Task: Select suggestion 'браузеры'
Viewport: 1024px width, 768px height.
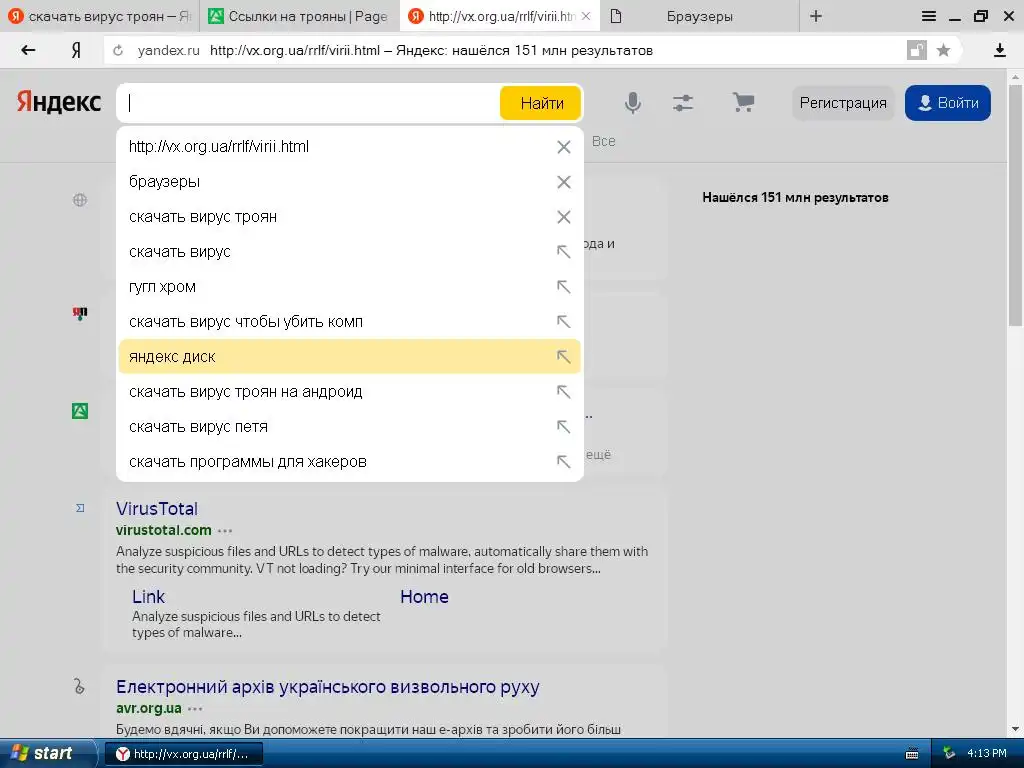Action: point(349,182)
